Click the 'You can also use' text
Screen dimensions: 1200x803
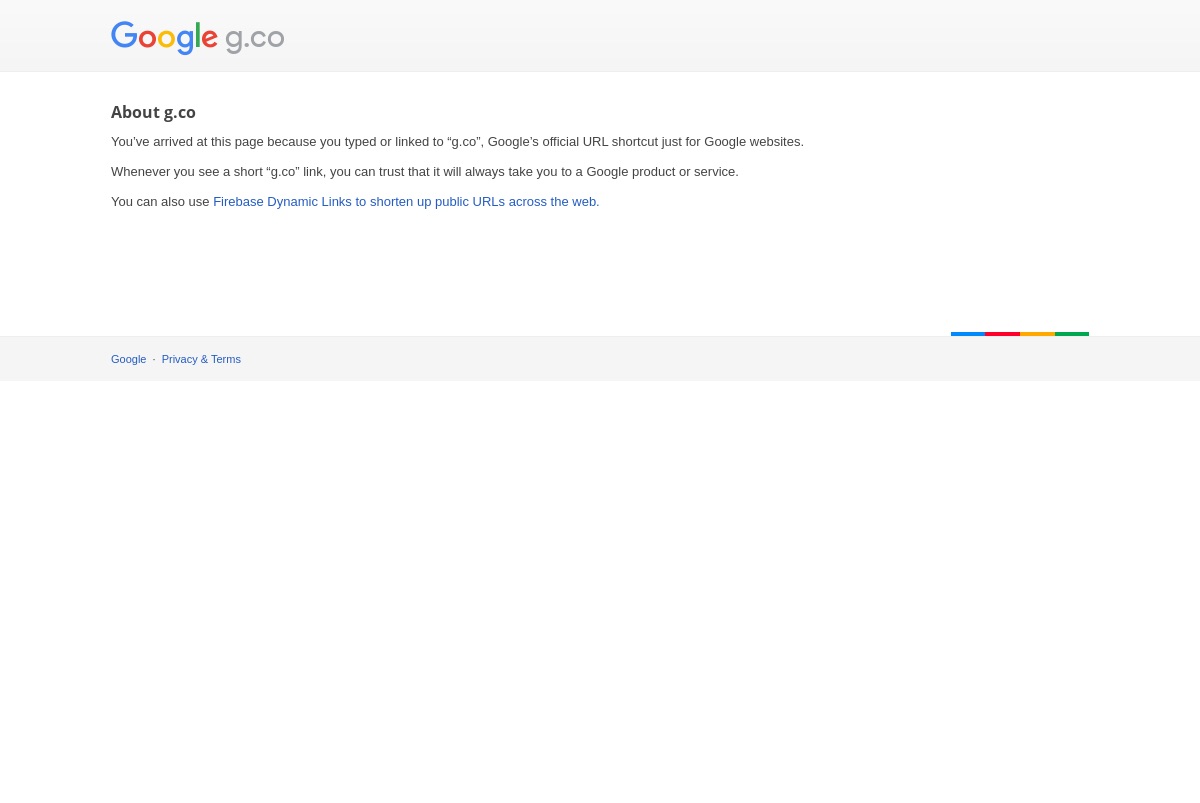pyautogui.click(x=160, y=202)
